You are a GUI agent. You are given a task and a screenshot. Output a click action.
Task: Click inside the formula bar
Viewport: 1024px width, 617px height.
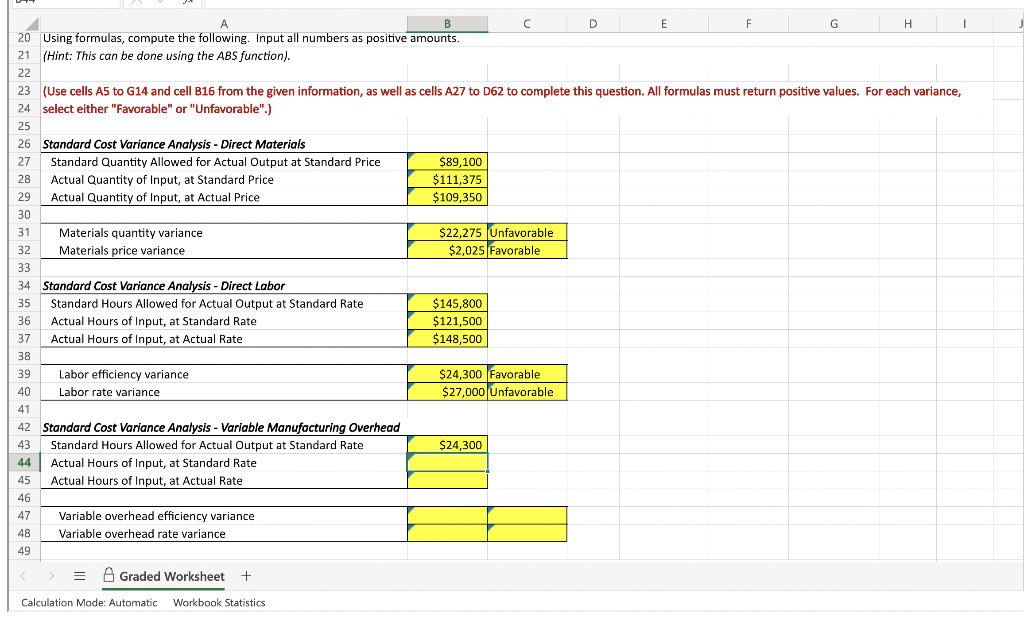click(x=400, y=4)
